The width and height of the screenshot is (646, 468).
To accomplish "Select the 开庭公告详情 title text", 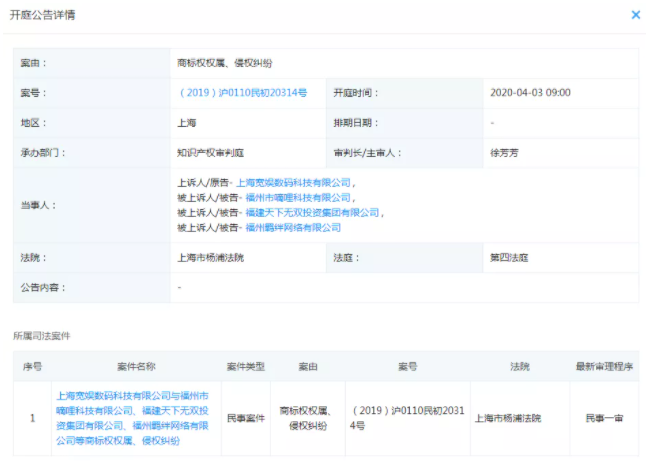I will 42,15.
